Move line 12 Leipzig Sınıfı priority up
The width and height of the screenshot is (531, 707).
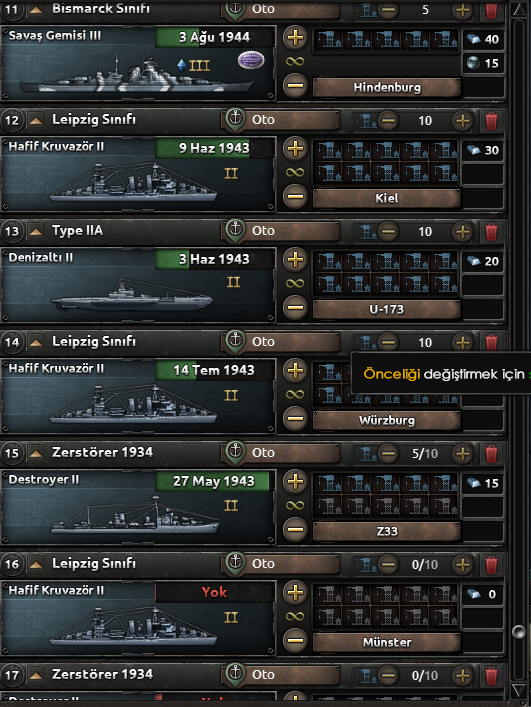click(x=36, y=120)
